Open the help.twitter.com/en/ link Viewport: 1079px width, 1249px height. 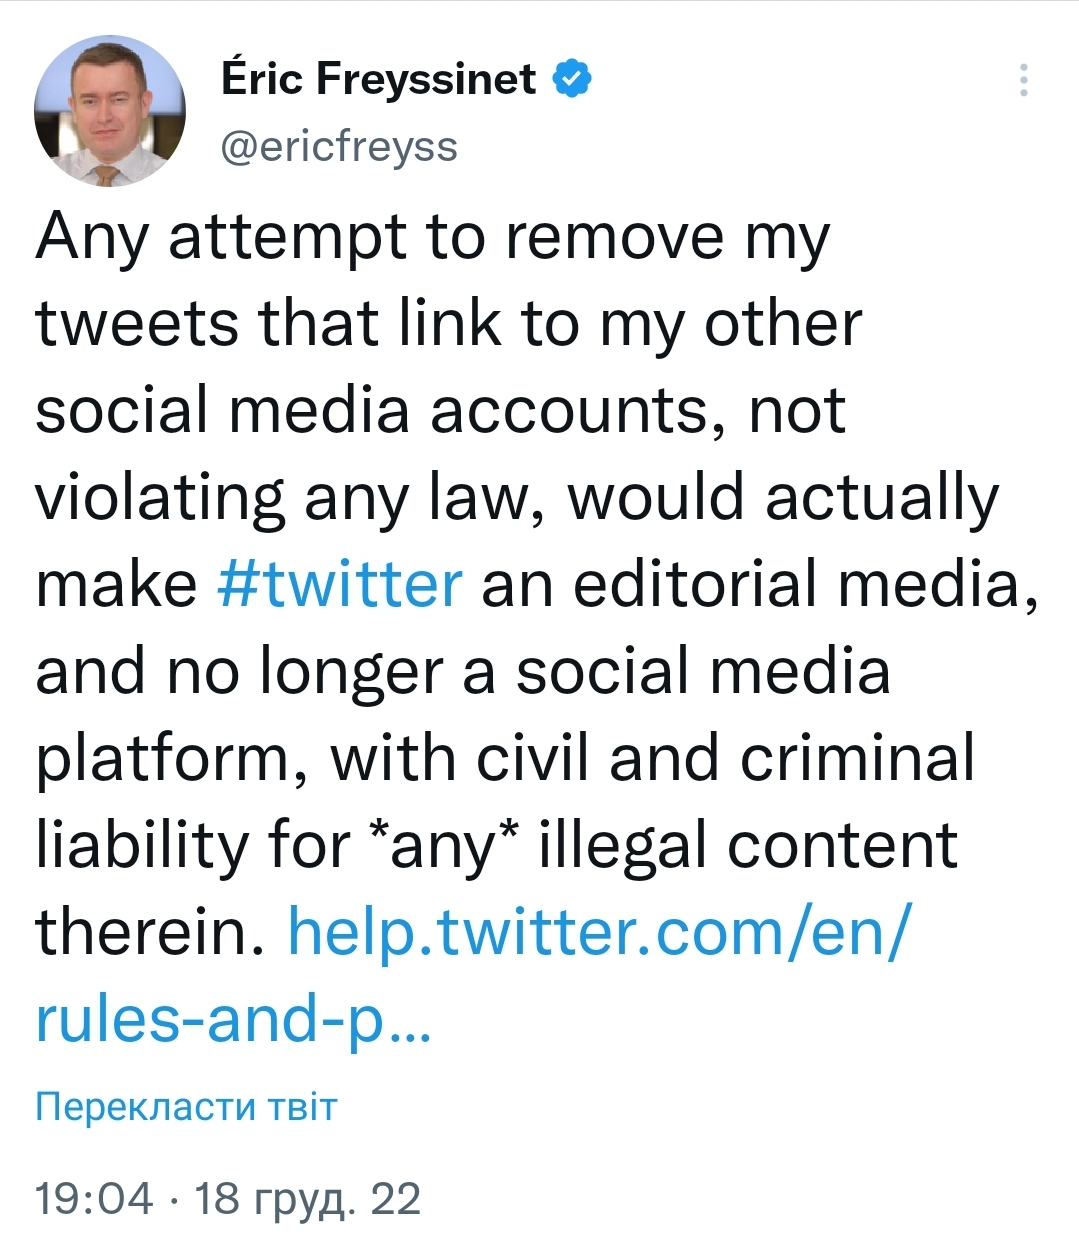(x=600, y=931)
